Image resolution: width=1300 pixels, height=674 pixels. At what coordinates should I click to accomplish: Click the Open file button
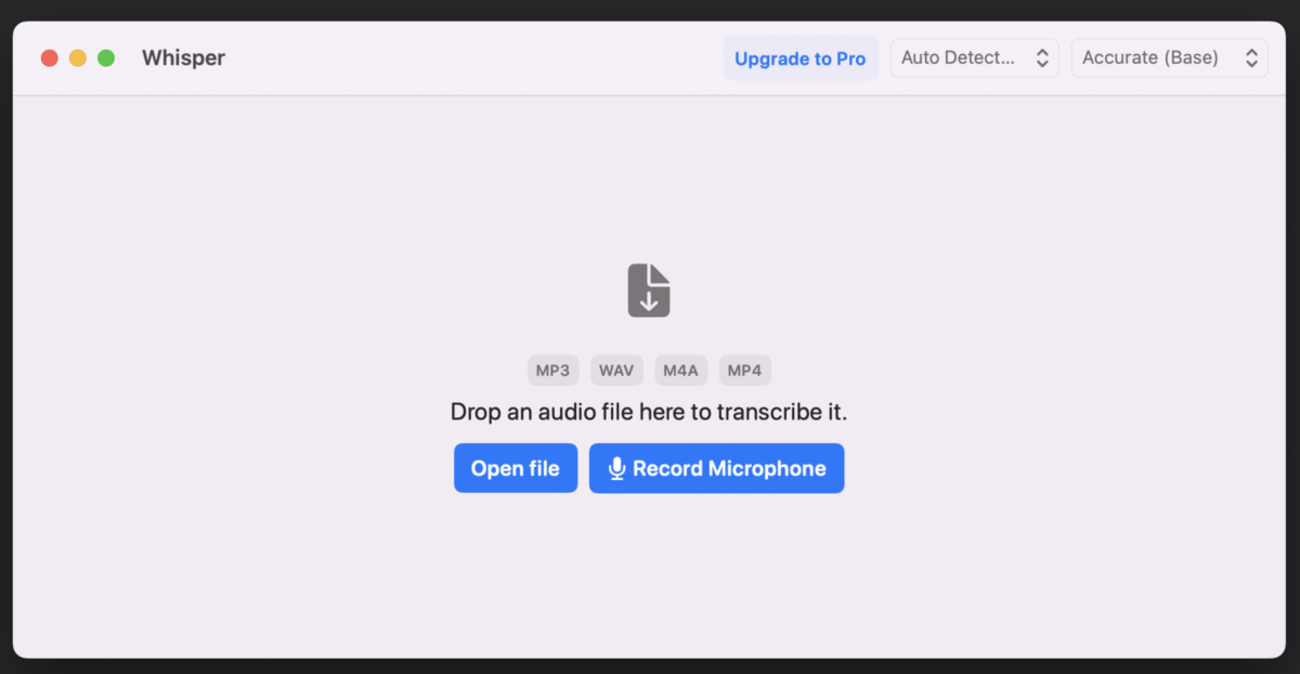[x=515, y=468]
